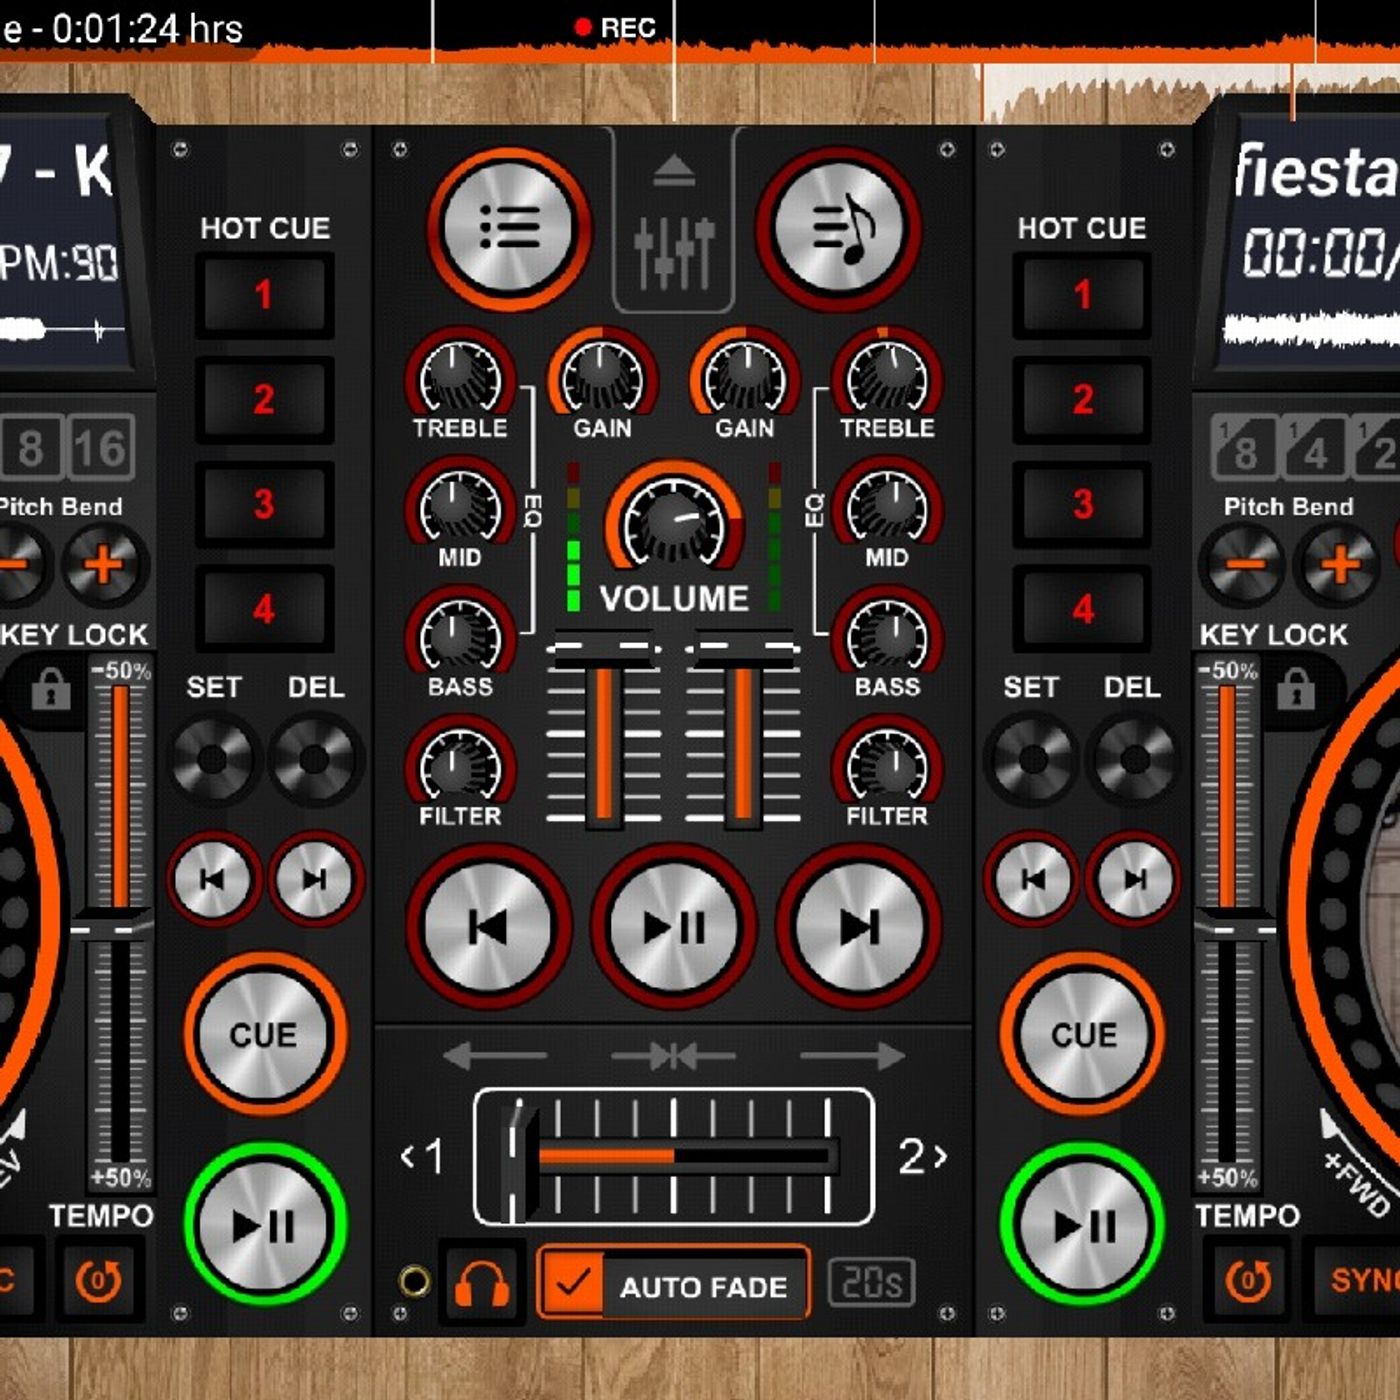Tap left deck Hot Cue 4
1400x1400 pixels.
click(x=264, y=609)
